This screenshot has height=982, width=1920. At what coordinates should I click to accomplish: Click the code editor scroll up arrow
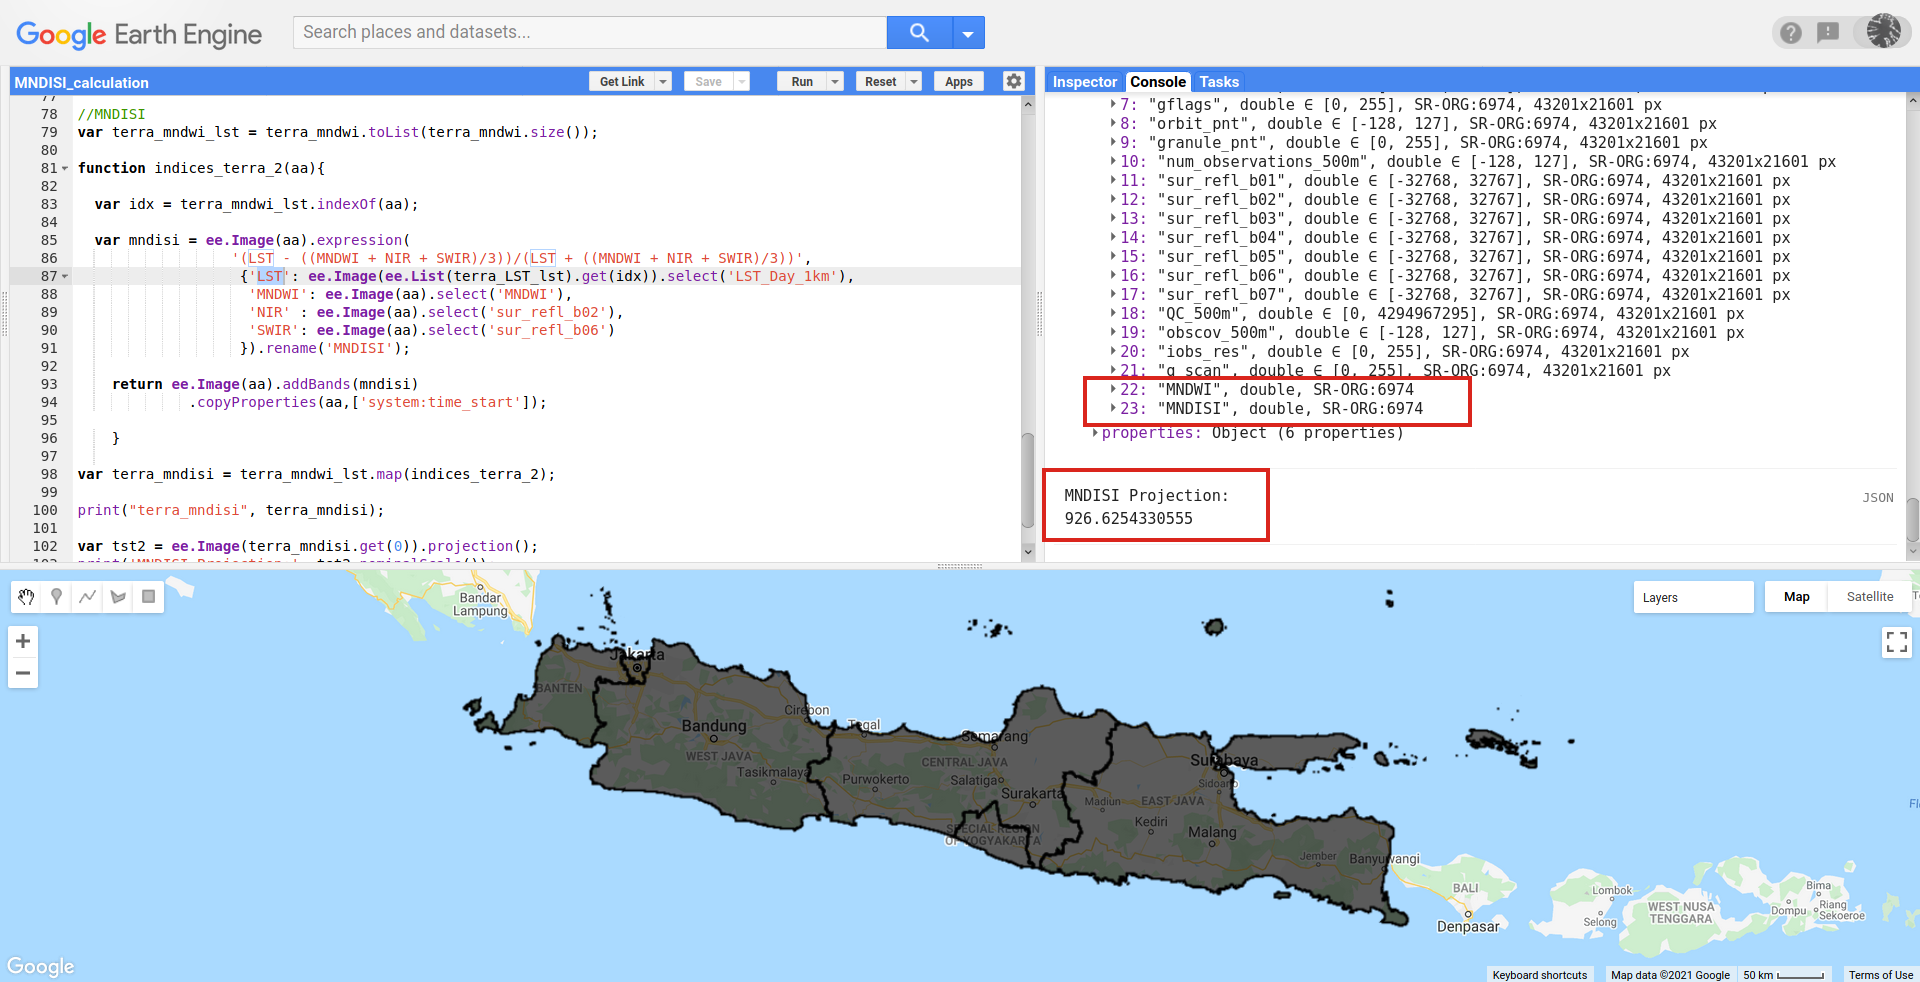(x=1027, y=104)
